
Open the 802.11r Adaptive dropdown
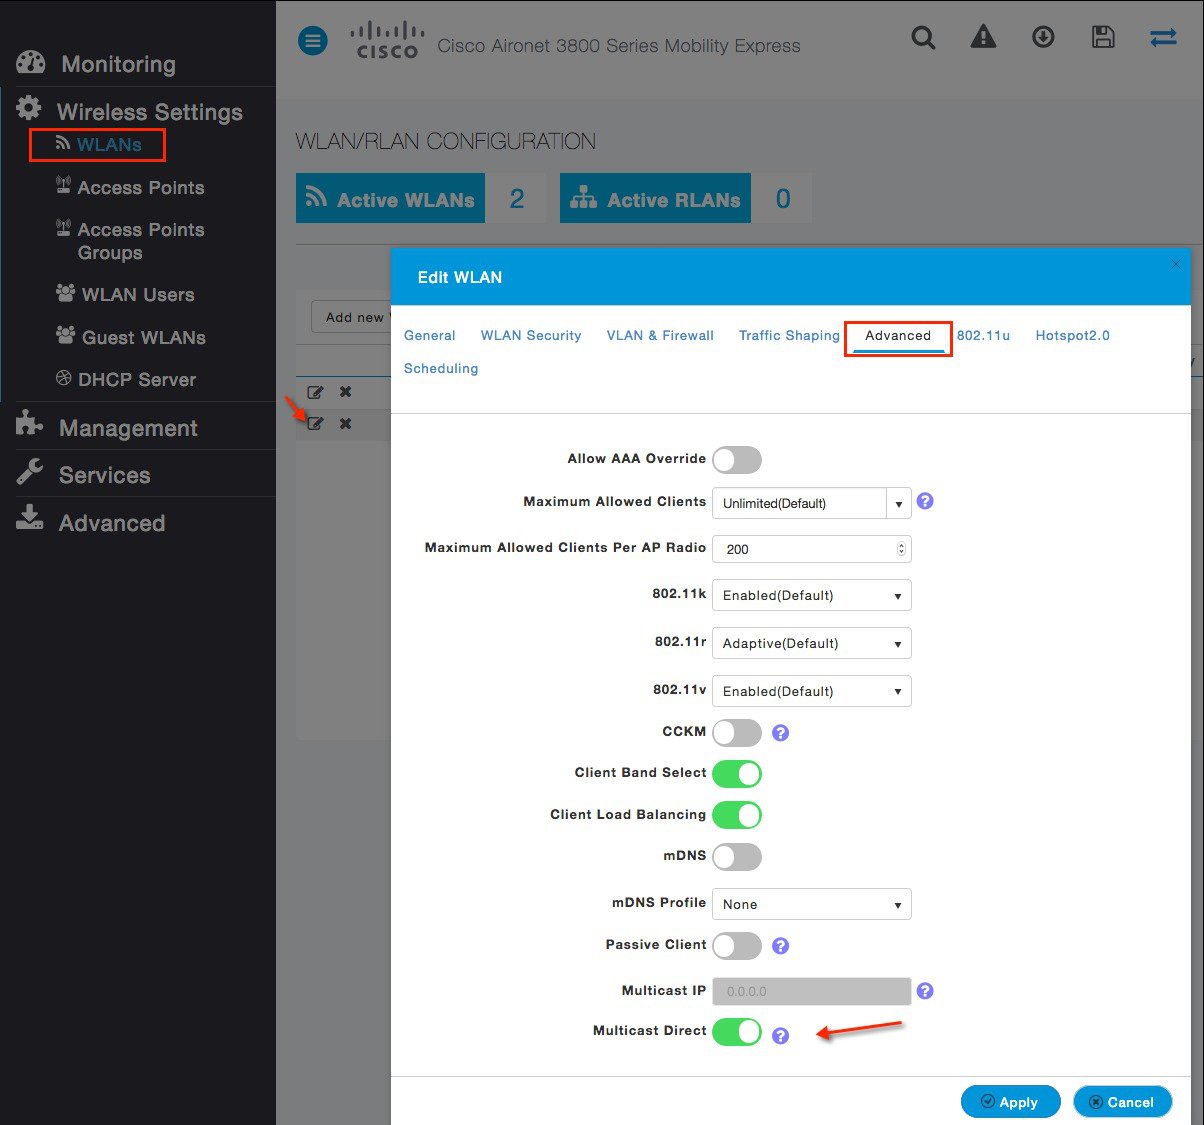click(811, 643)
